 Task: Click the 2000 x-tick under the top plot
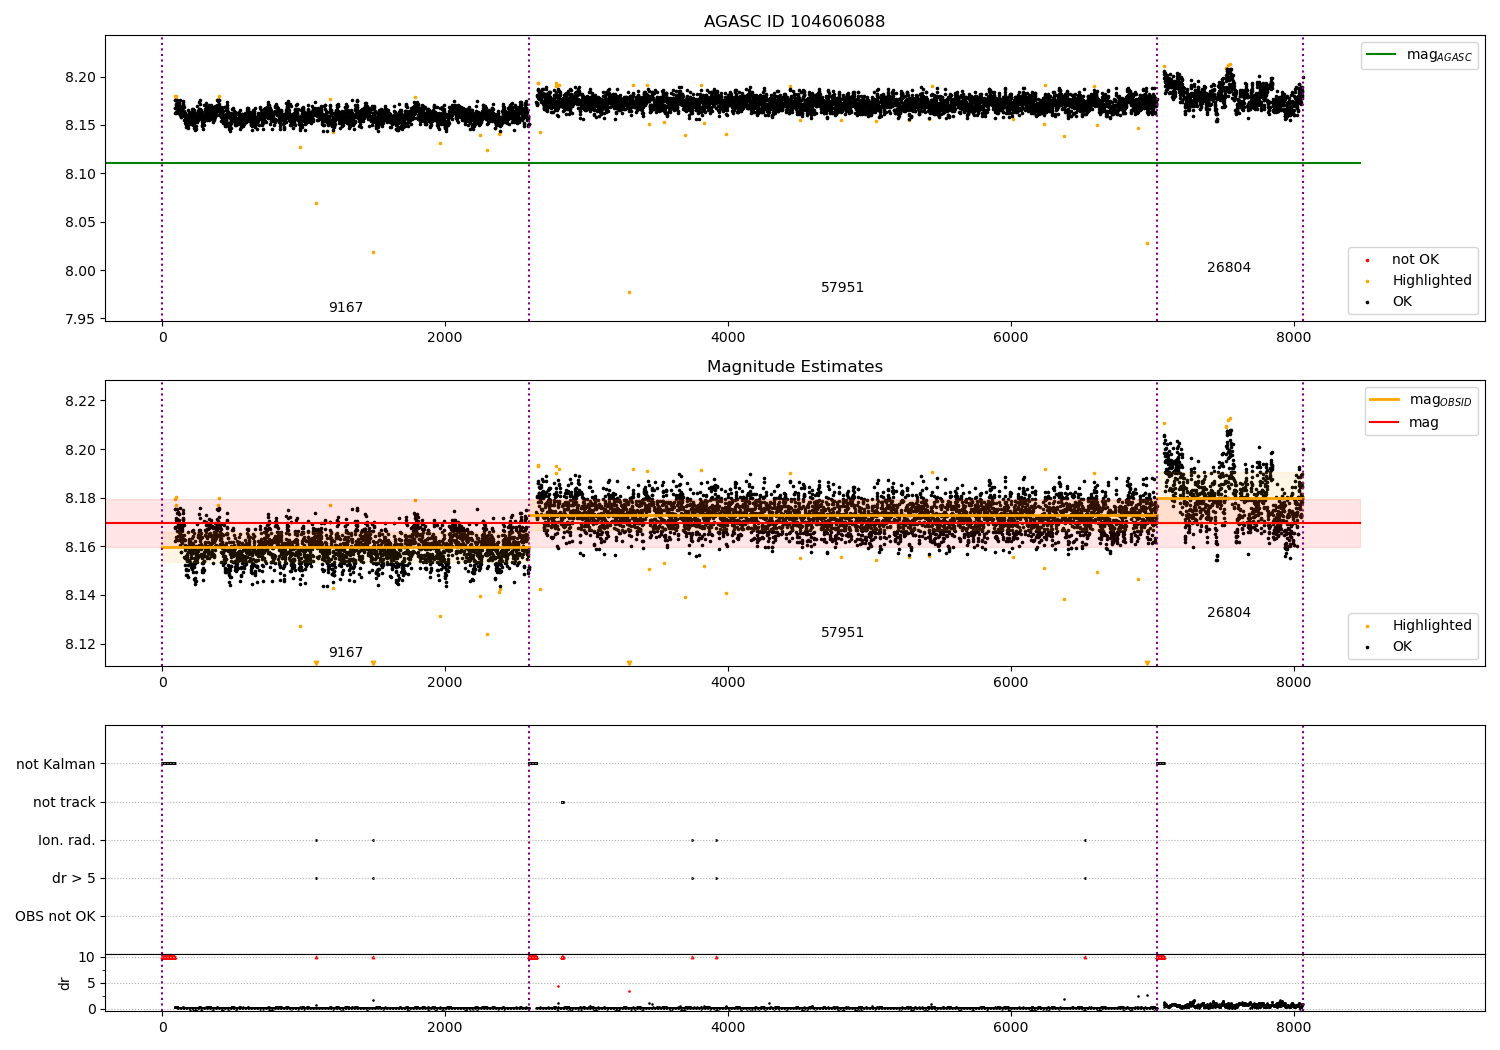coord(445,337)
